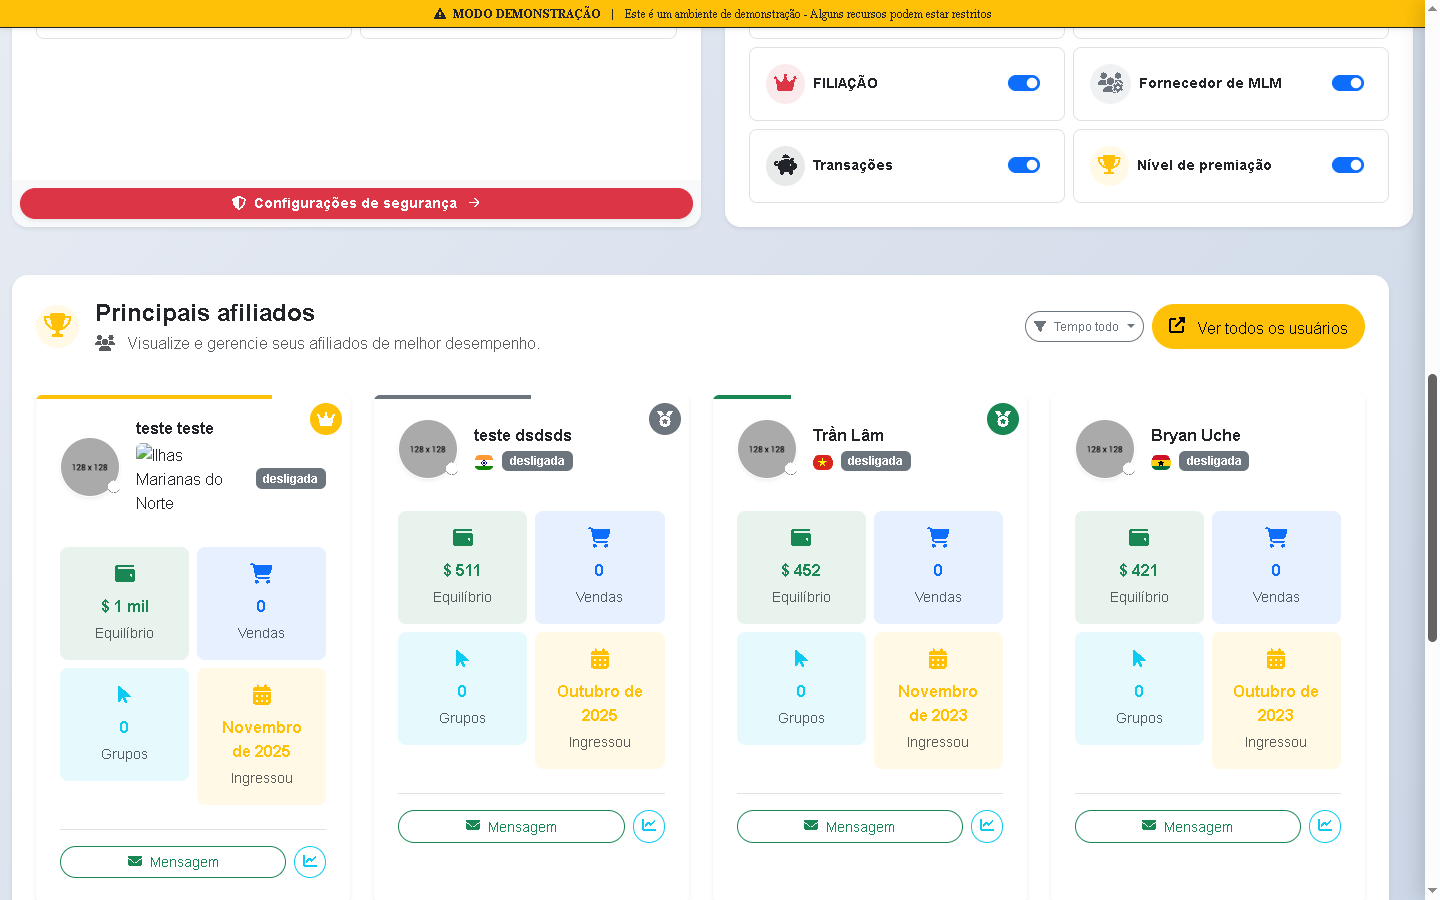Click the chart icon beside teste dsdsds Mensagem
1440x900 pixels.
[x=649, y=826]
